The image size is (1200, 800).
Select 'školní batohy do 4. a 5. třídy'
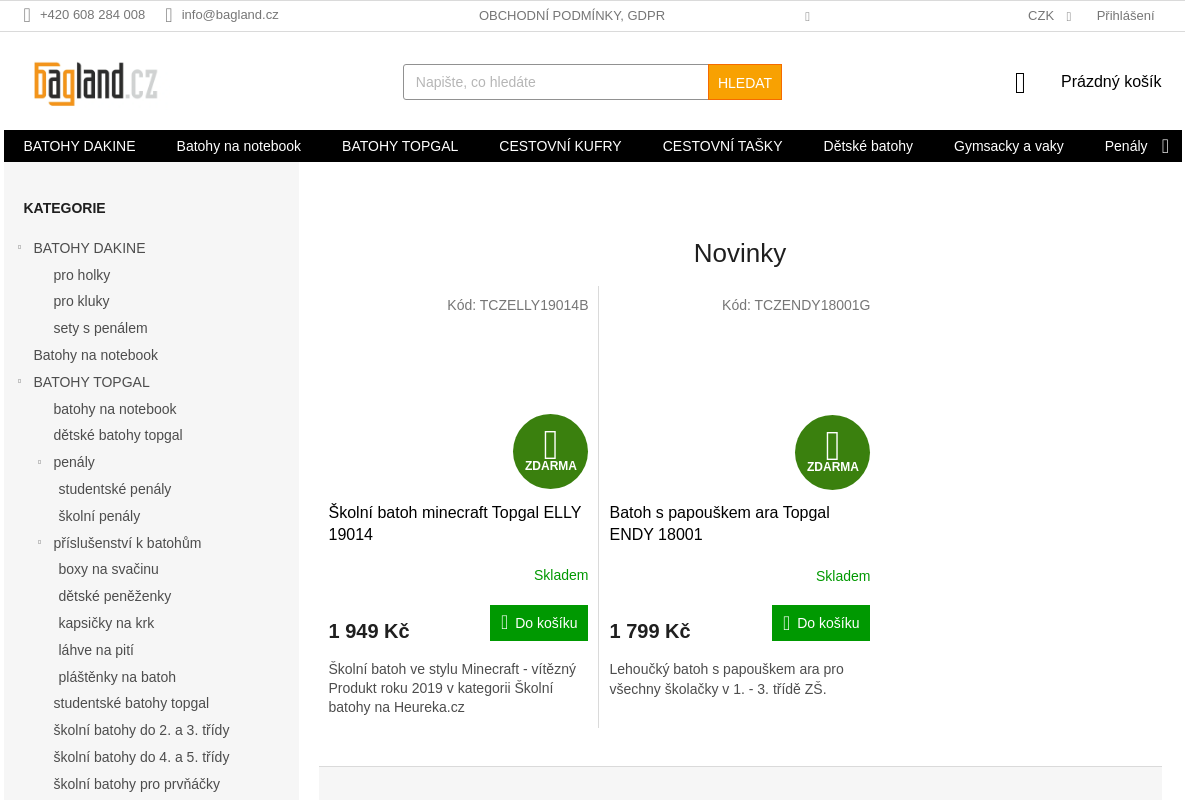(x=141, y=757)
